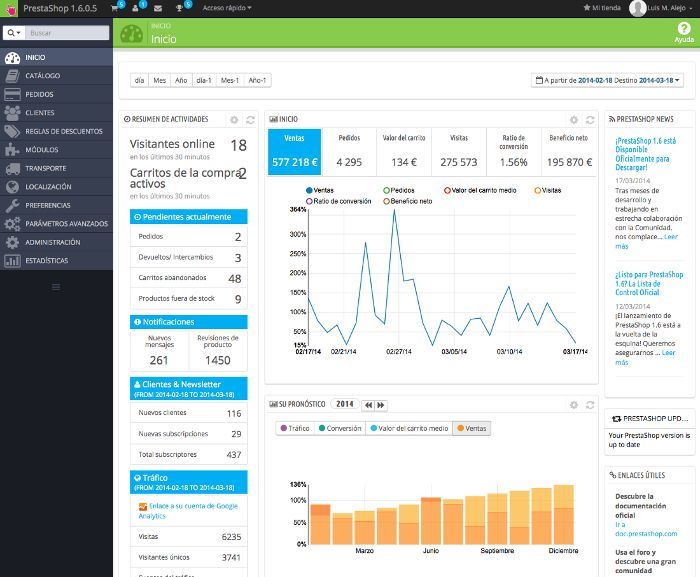Open the doc.prestashop.com link

(646, 534)
